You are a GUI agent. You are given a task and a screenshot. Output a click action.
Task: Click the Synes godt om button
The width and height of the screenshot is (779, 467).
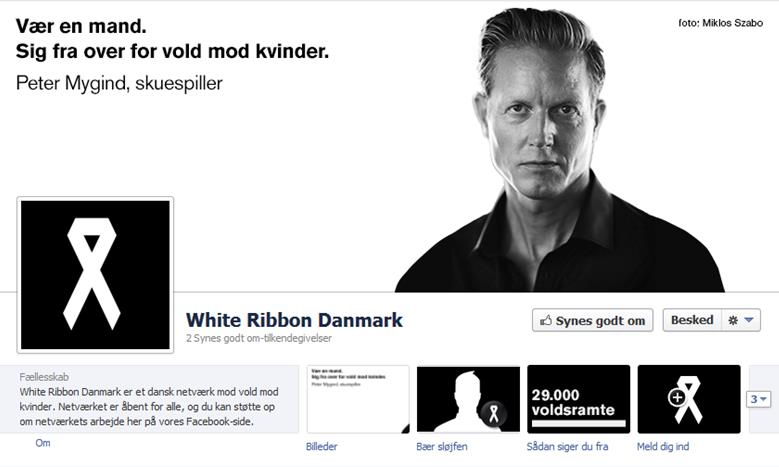coord(593,320)
